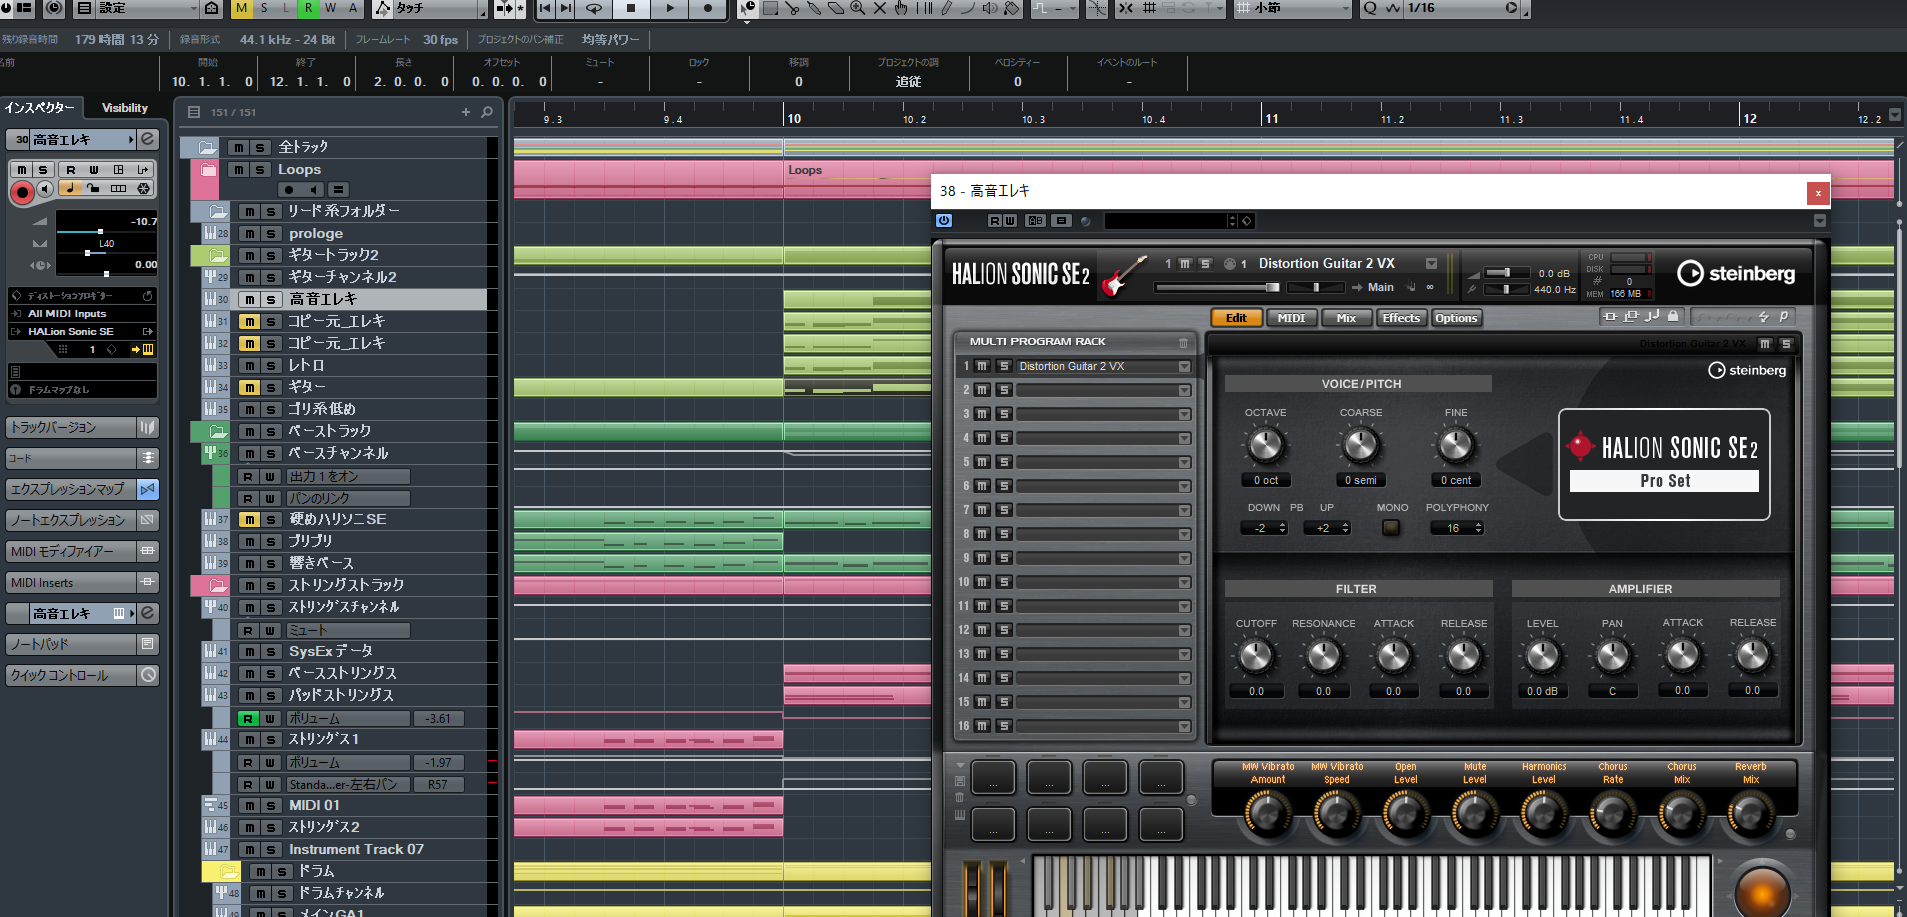This screenshot has width=1907, height=917.
Task: Select the 響きベース track
Action: coord(321,563)
